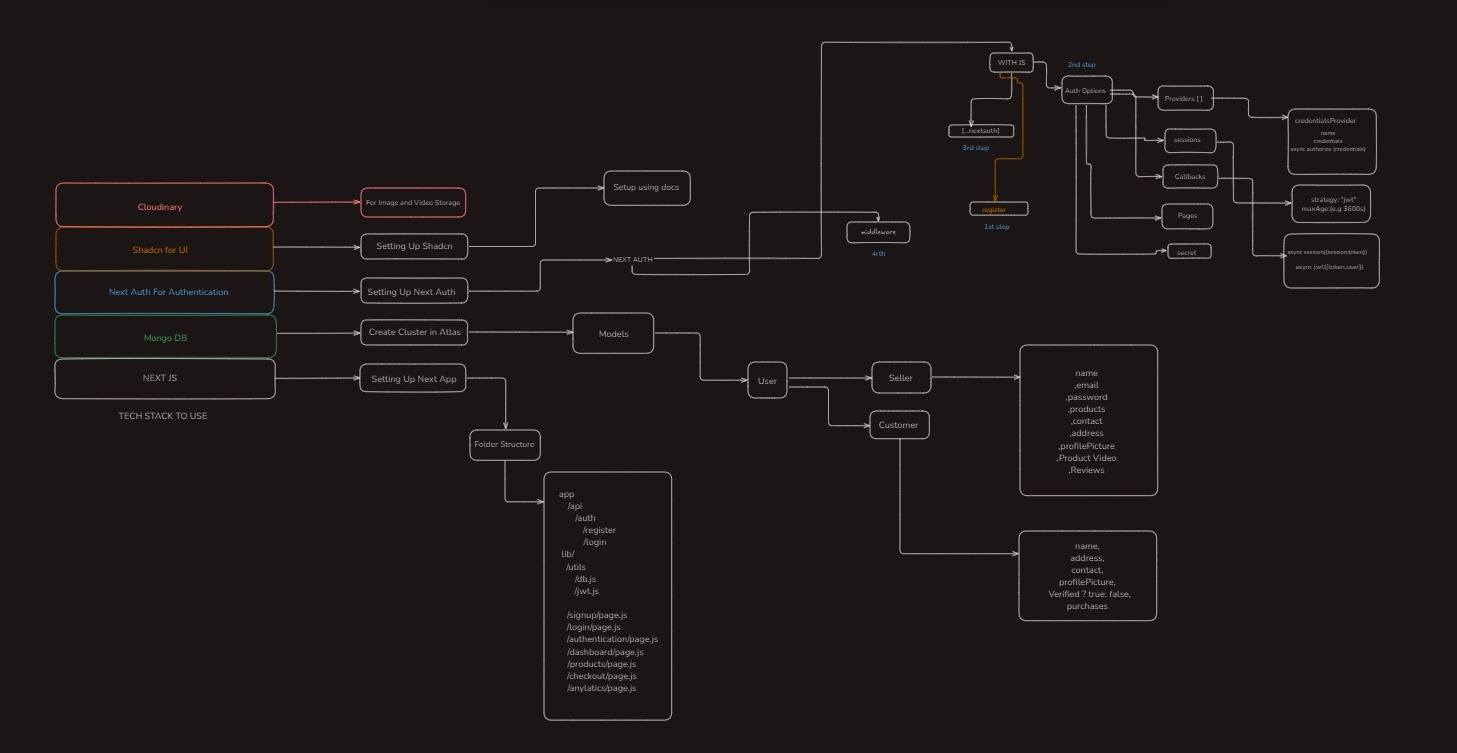Select the Customer node

pos(898,425)
